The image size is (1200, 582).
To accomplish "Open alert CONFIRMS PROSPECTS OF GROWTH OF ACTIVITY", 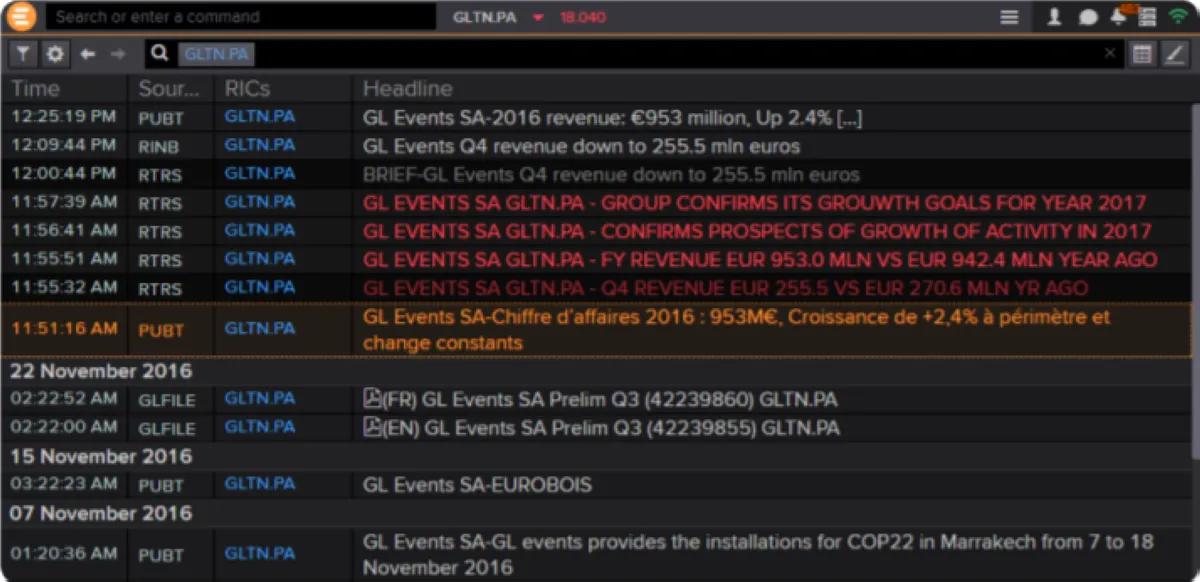I will point(757,232).
